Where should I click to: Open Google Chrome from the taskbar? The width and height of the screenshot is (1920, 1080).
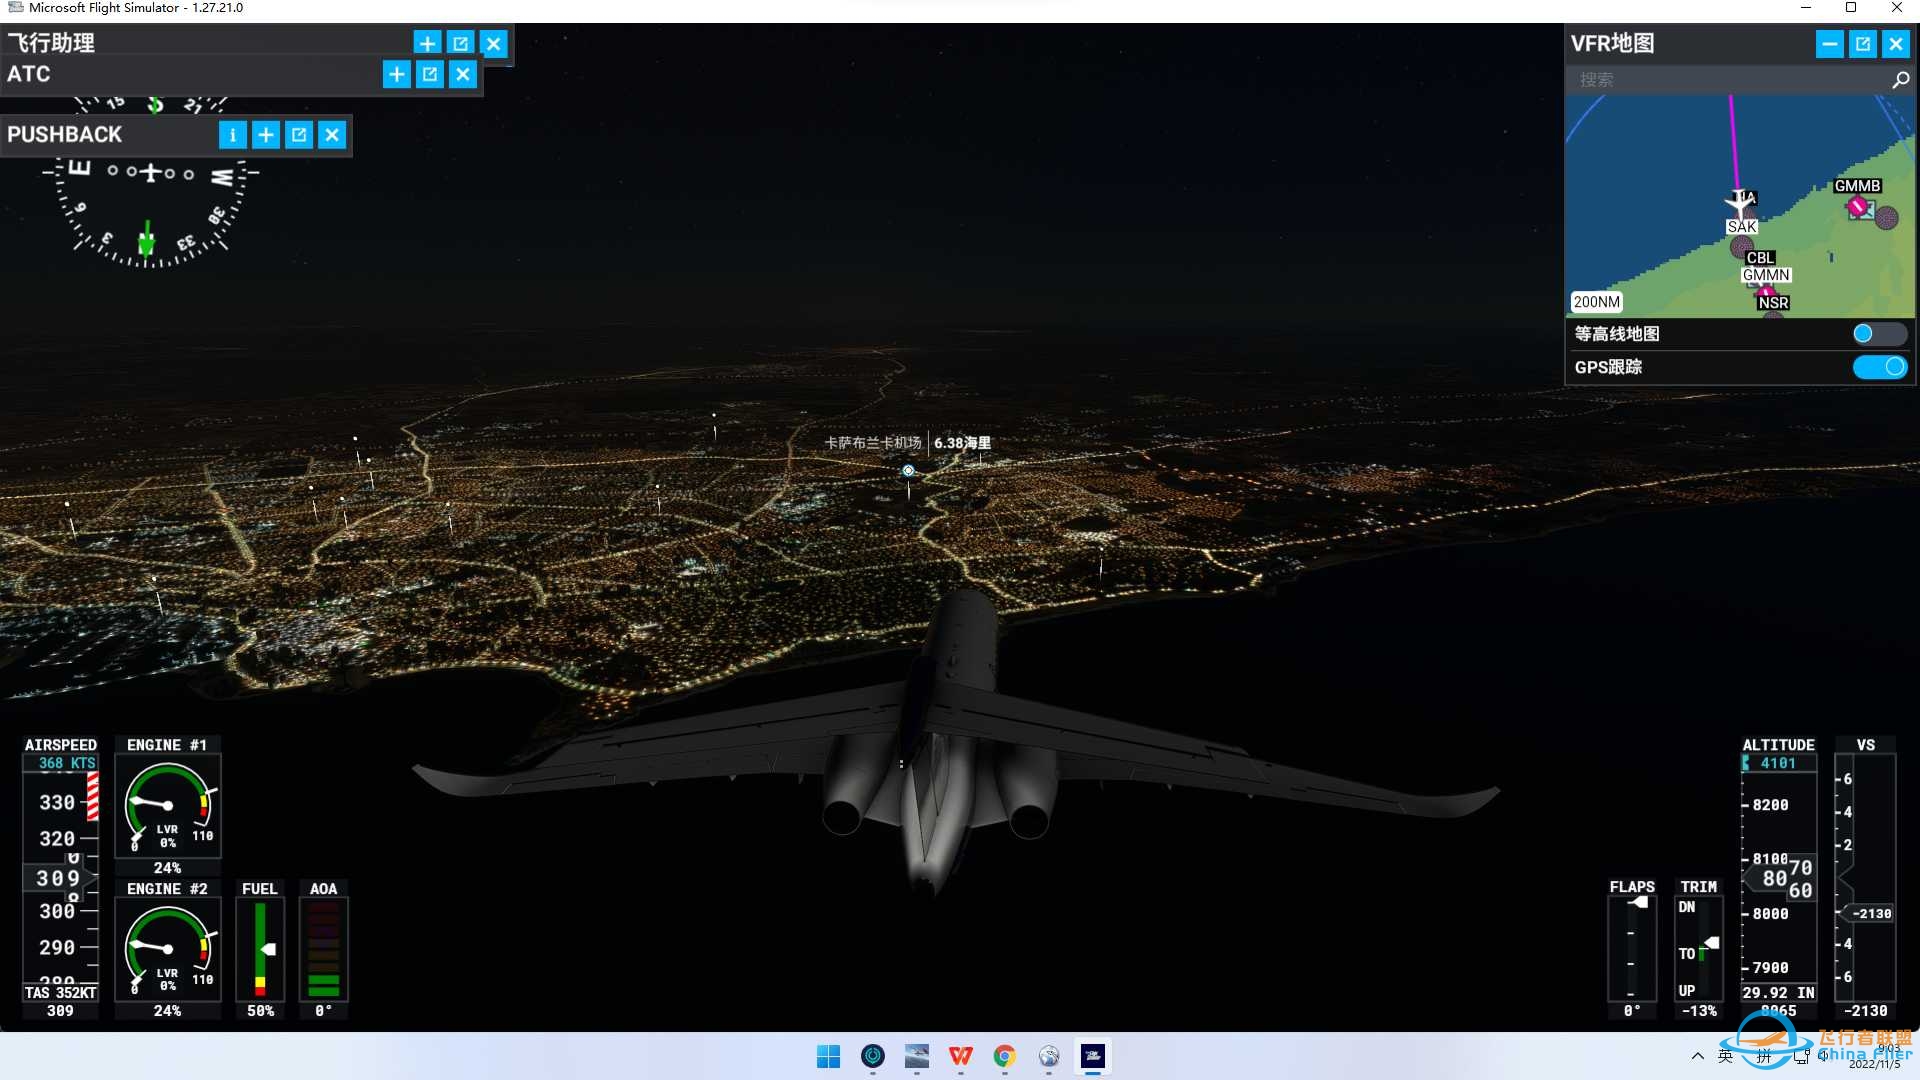(1005, 1056)
